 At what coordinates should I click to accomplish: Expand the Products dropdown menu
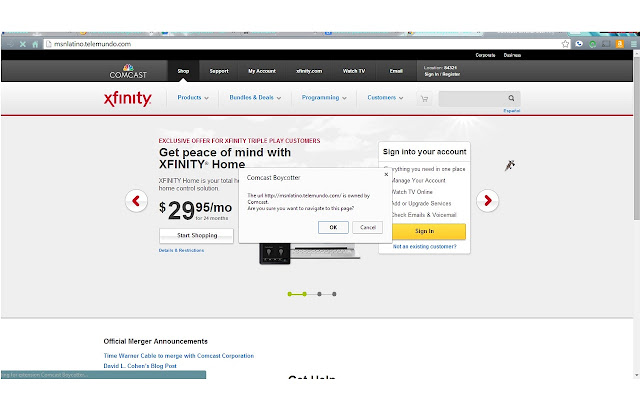point(193,98)
